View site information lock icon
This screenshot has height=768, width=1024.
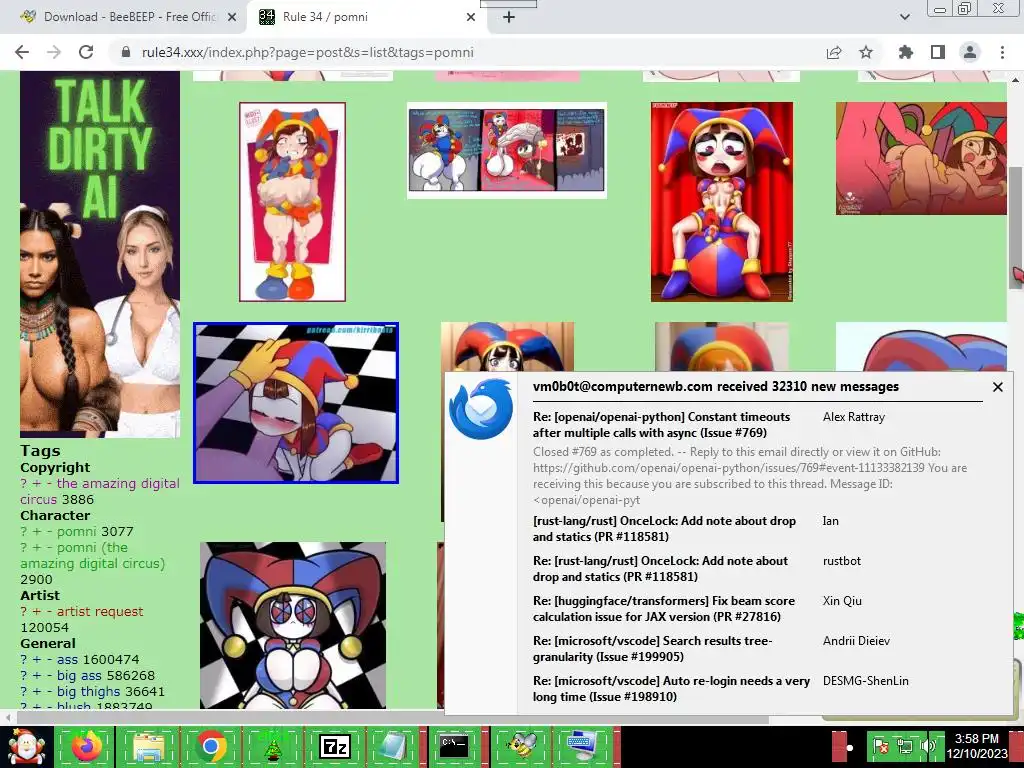[x=126, y=52]
